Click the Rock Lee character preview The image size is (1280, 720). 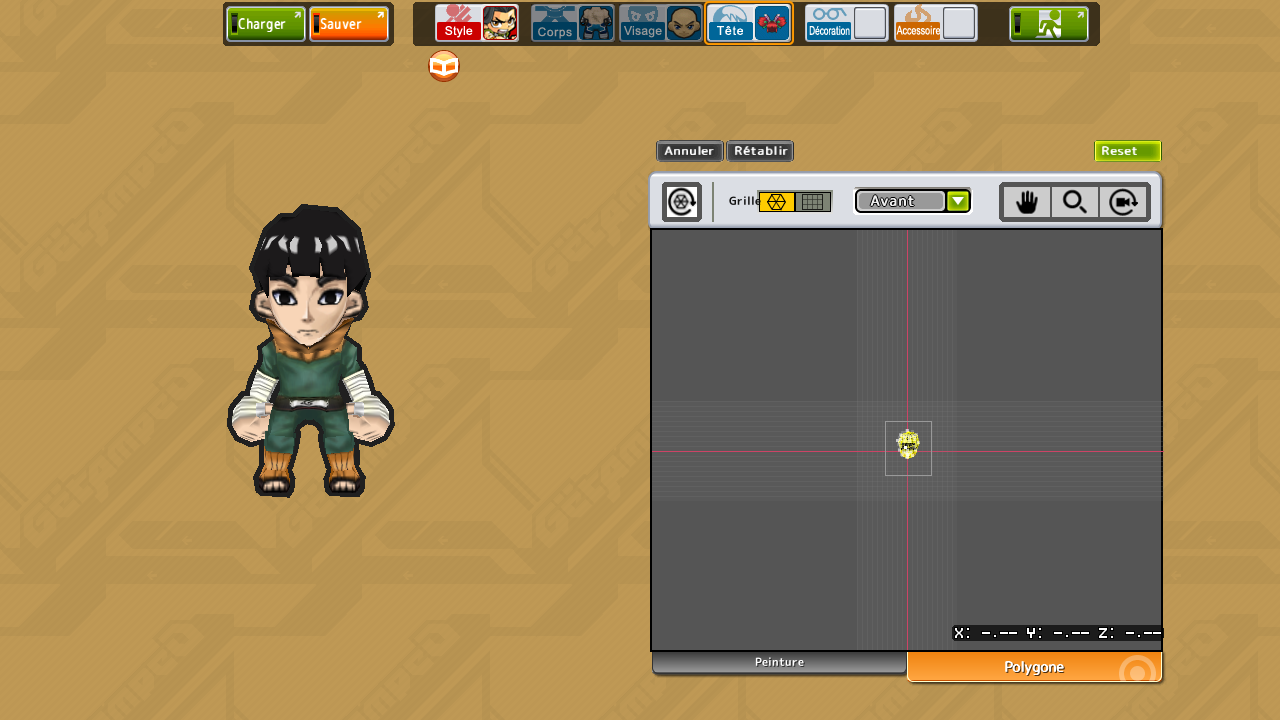[310, 350]
